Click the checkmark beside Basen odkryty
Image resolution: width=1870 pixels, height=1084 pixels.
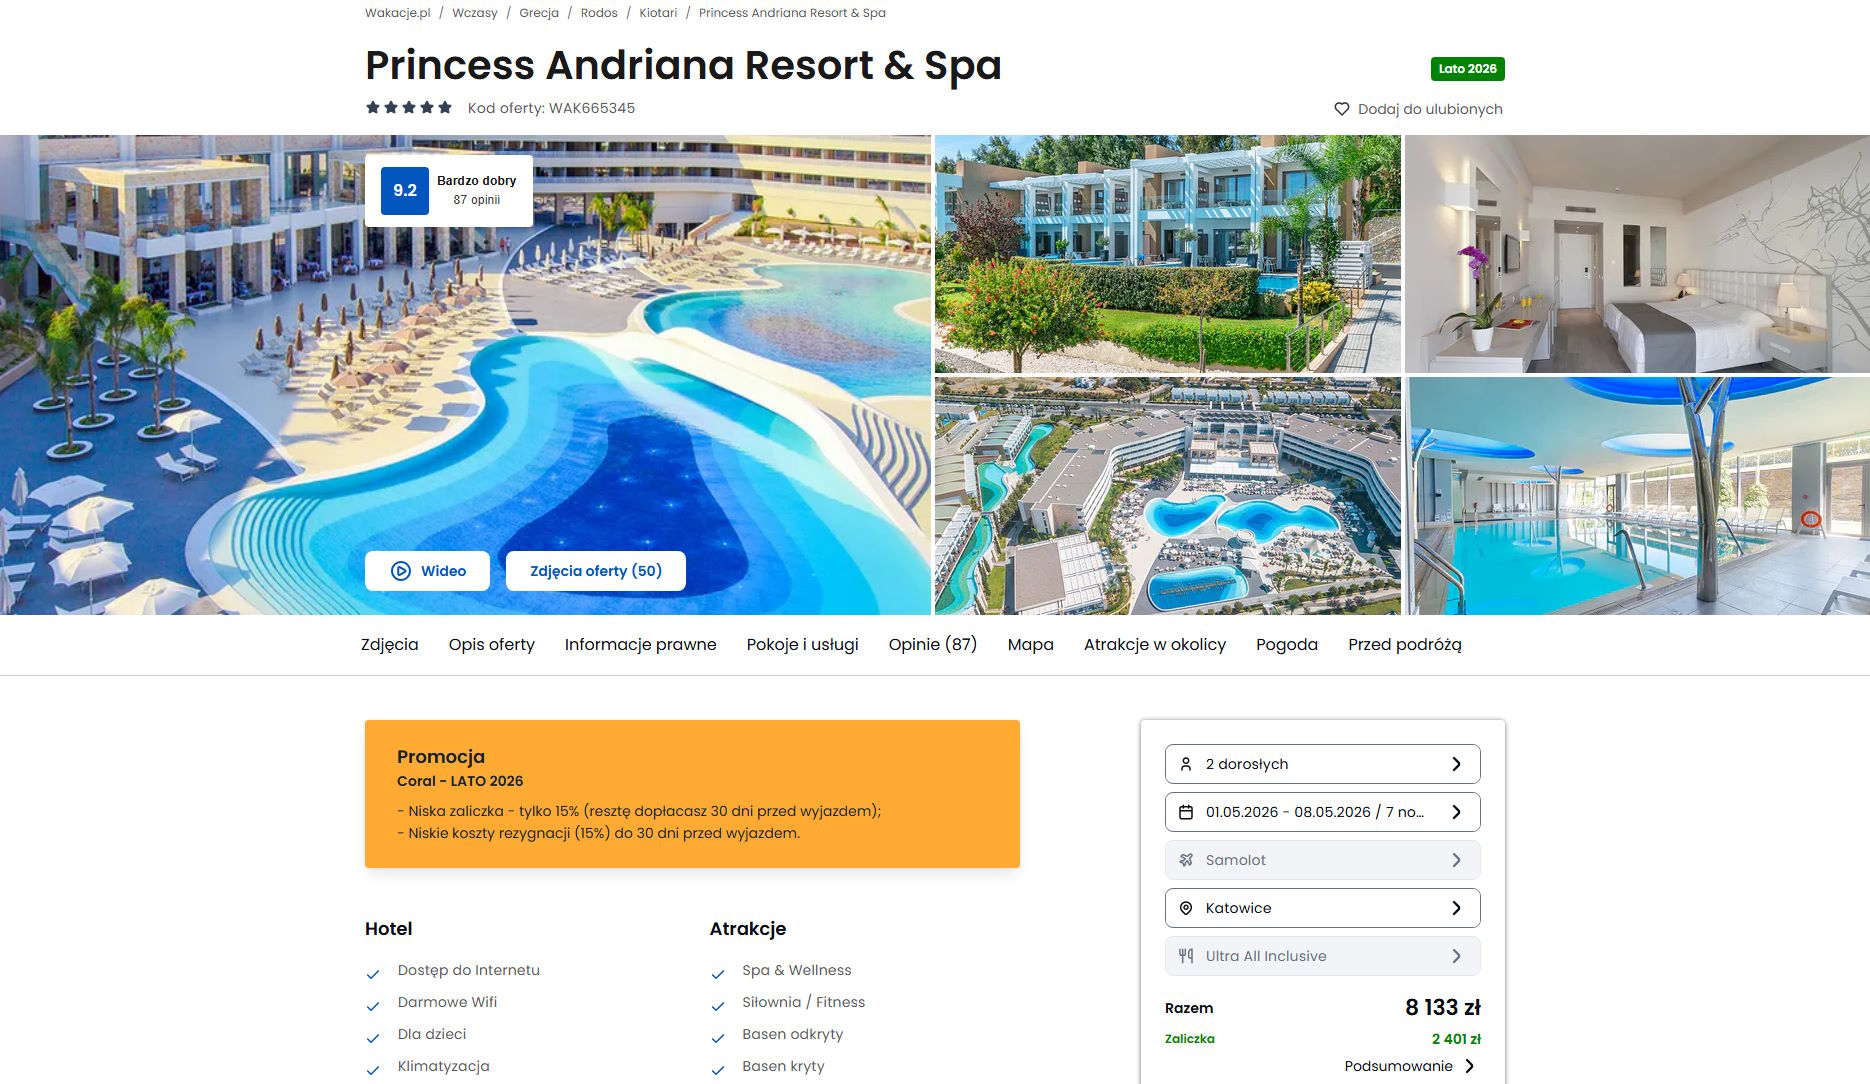click(x=718, y=1038)
